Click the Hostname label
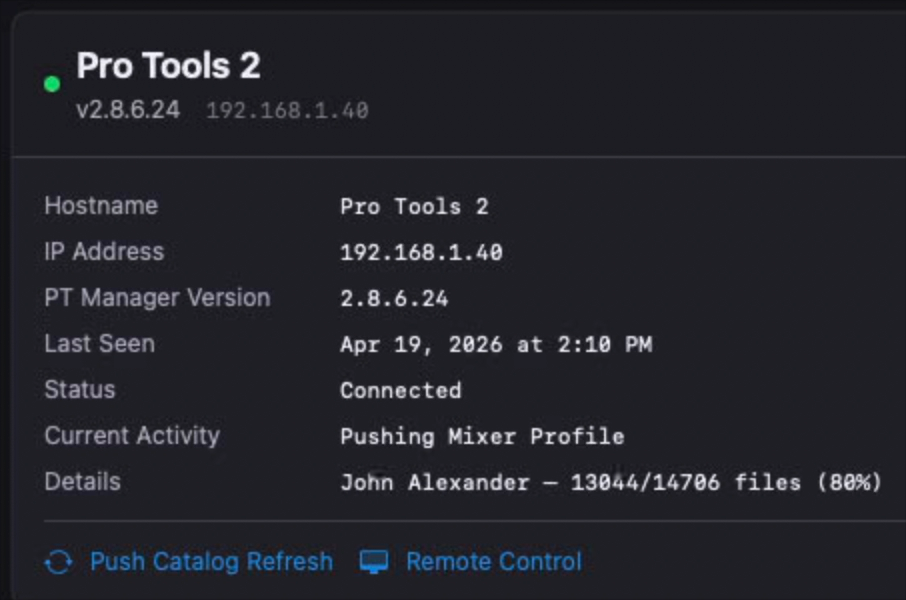The height and width of the screenshot is (600, 906). 101,206
